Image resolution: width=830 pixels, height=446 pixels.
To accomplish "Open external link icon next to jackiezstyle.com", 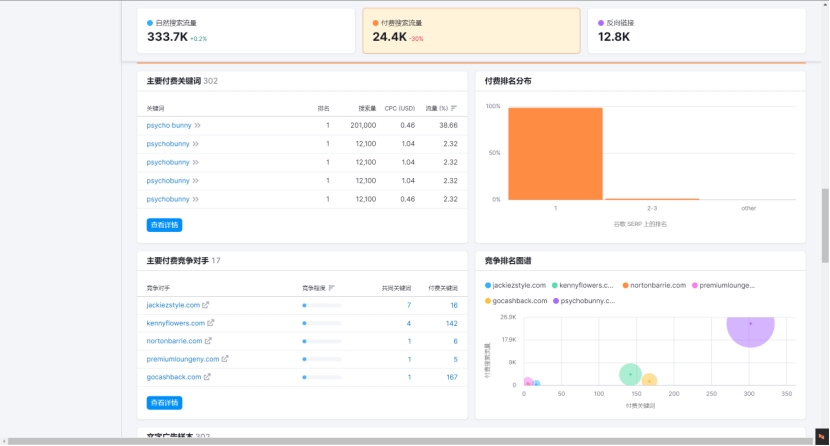I will [206, 305].
